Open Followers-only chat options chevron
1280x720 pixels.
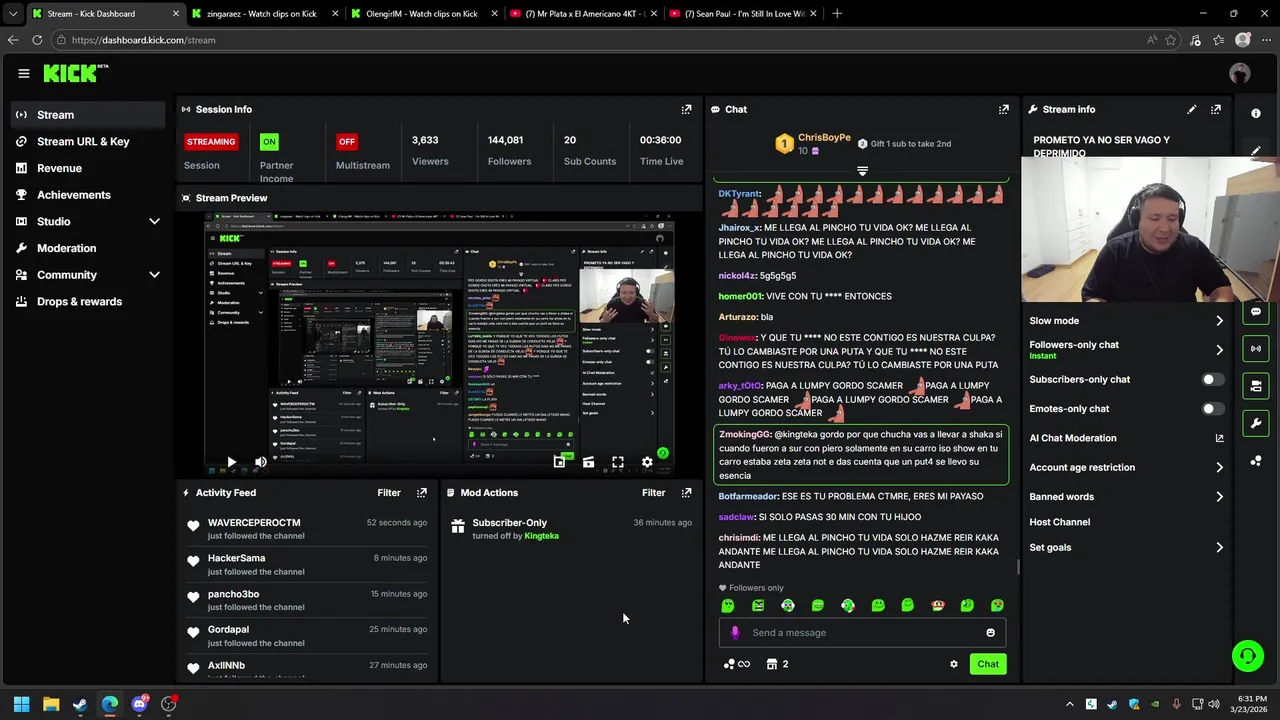pyautogui.click(x=1219, y=350)
